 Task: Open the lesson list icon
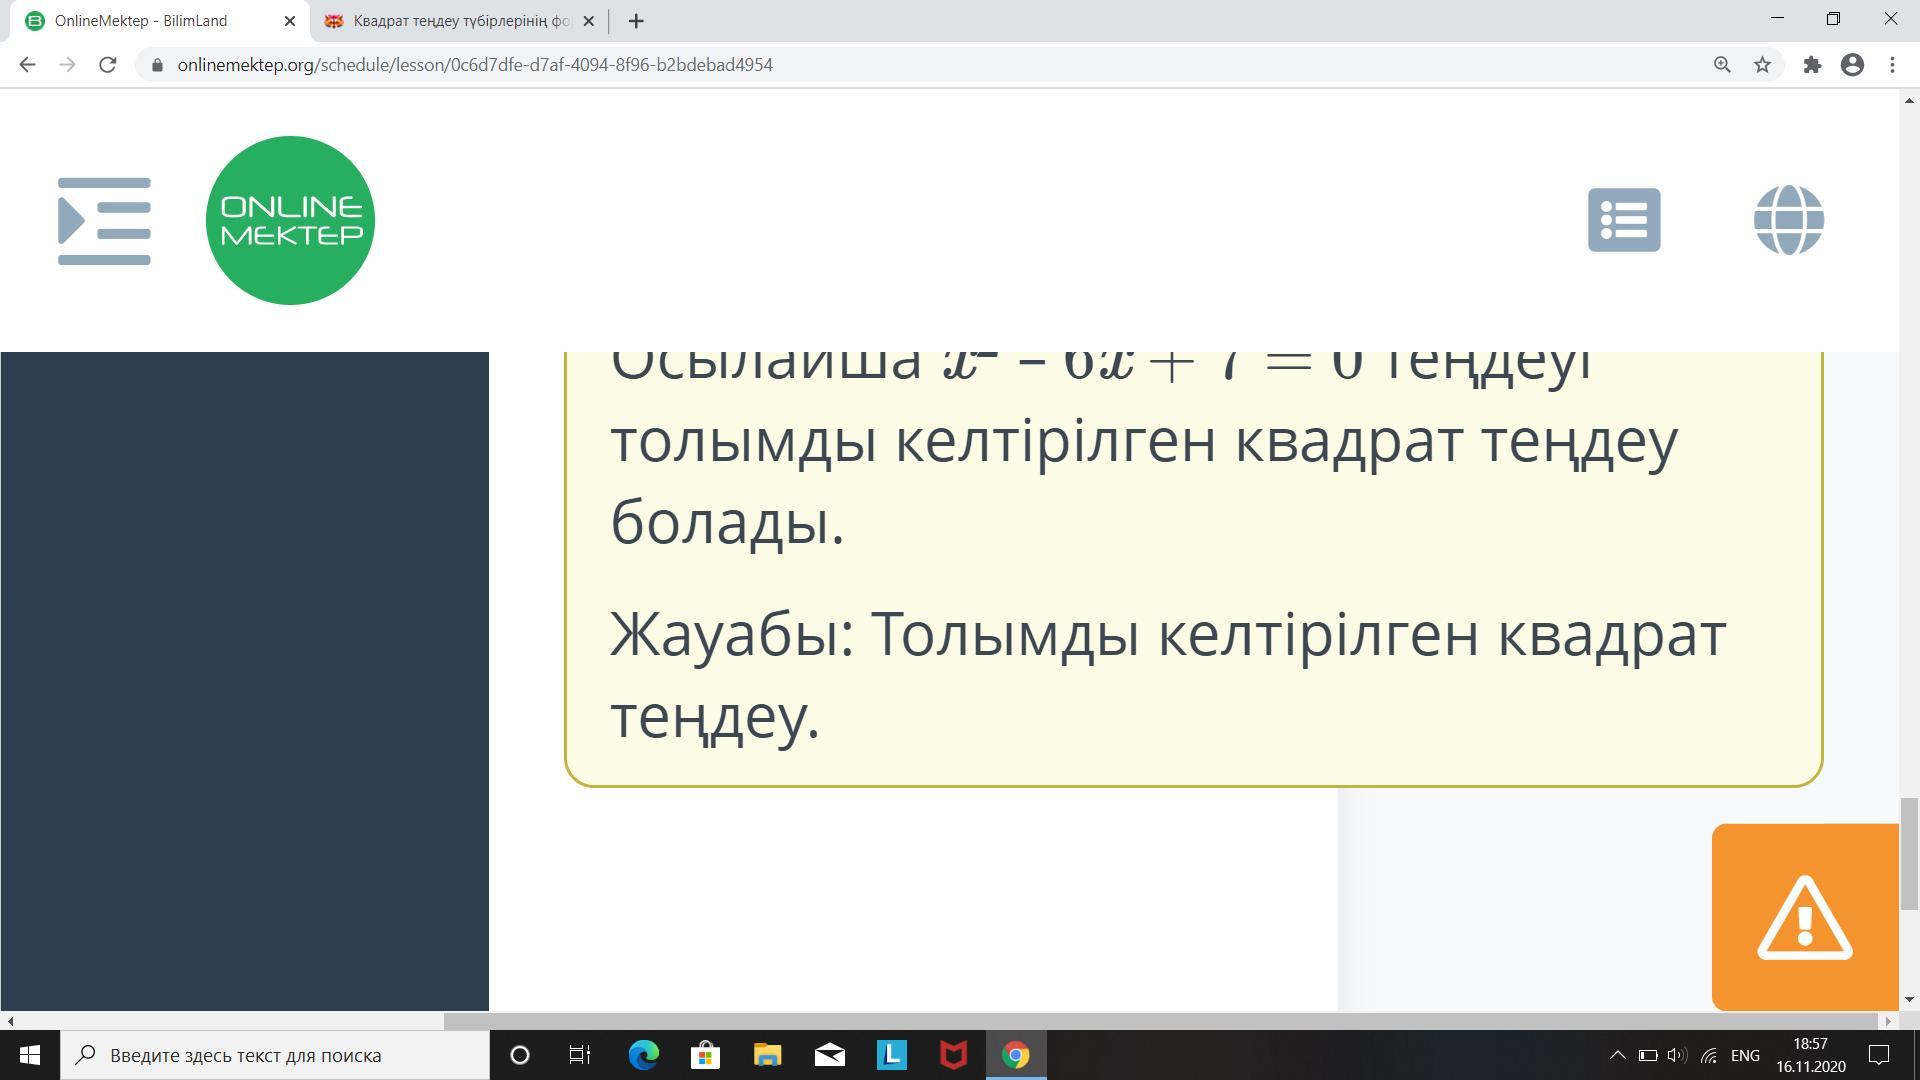click(x=1624, y=220)
